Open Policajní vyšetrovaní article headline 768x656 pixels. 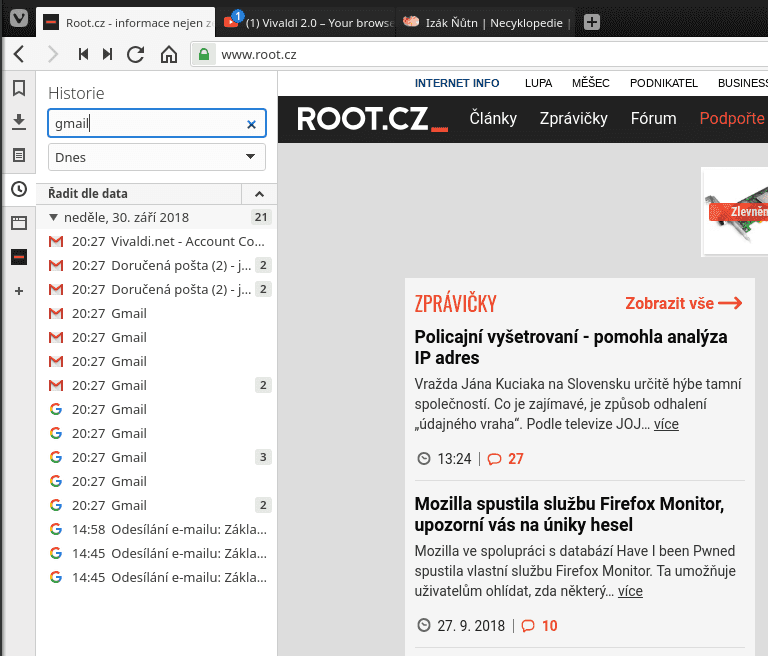coord(571,347)
